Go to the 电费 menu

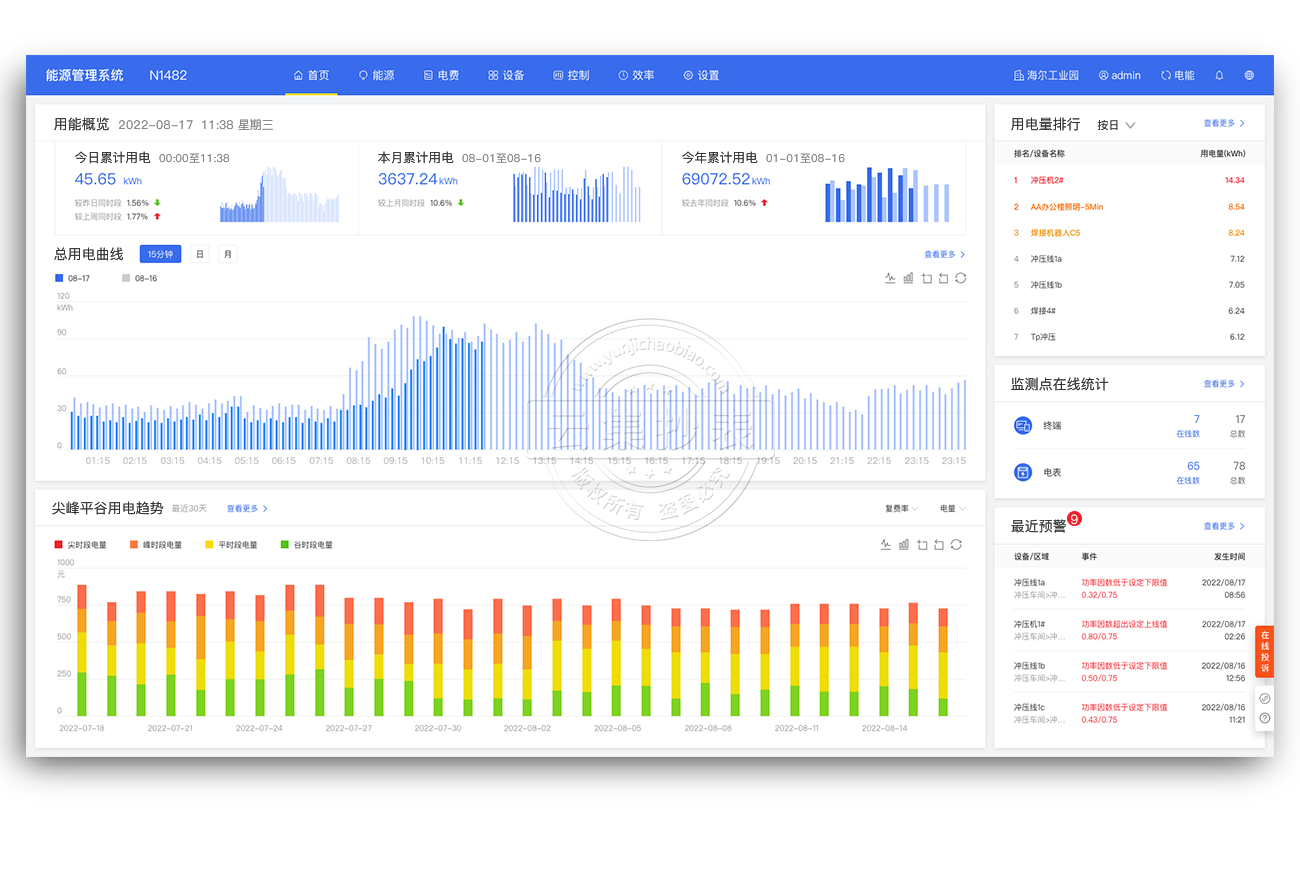(441, 75)
